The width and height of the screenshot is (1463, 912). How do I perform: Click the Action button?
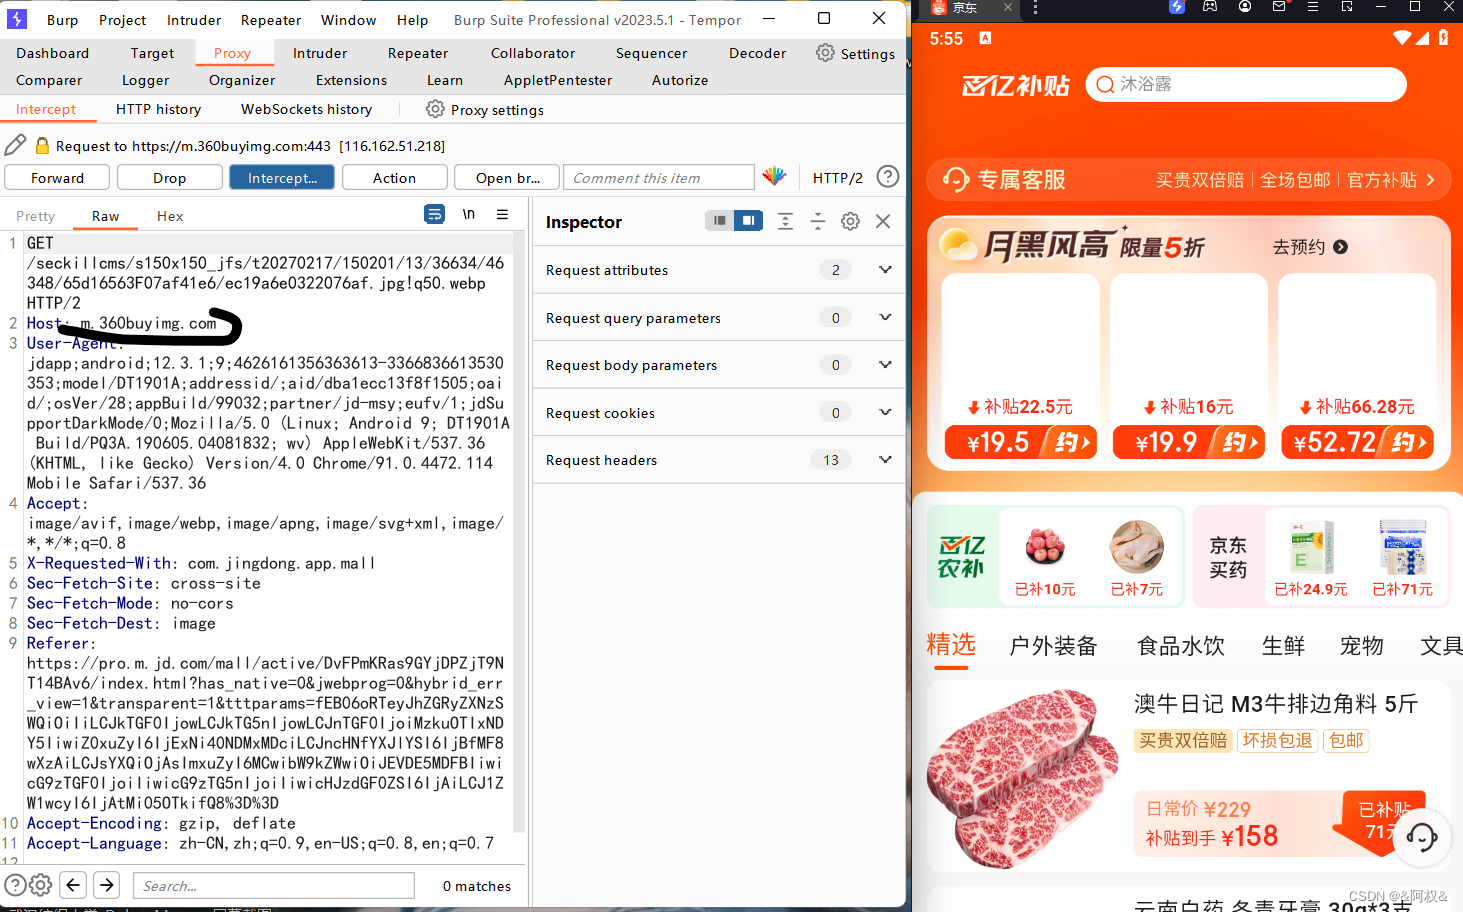point(394,177)
